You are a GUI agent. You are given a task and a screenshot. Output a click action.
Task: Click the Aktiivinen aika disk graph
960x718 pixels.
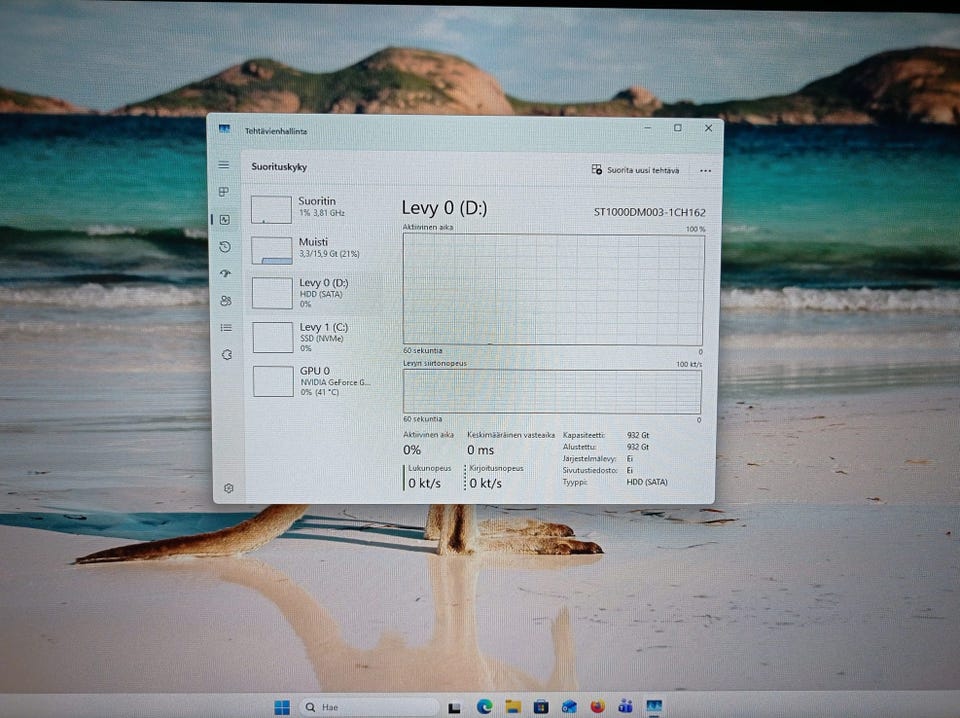click(553, 289)
